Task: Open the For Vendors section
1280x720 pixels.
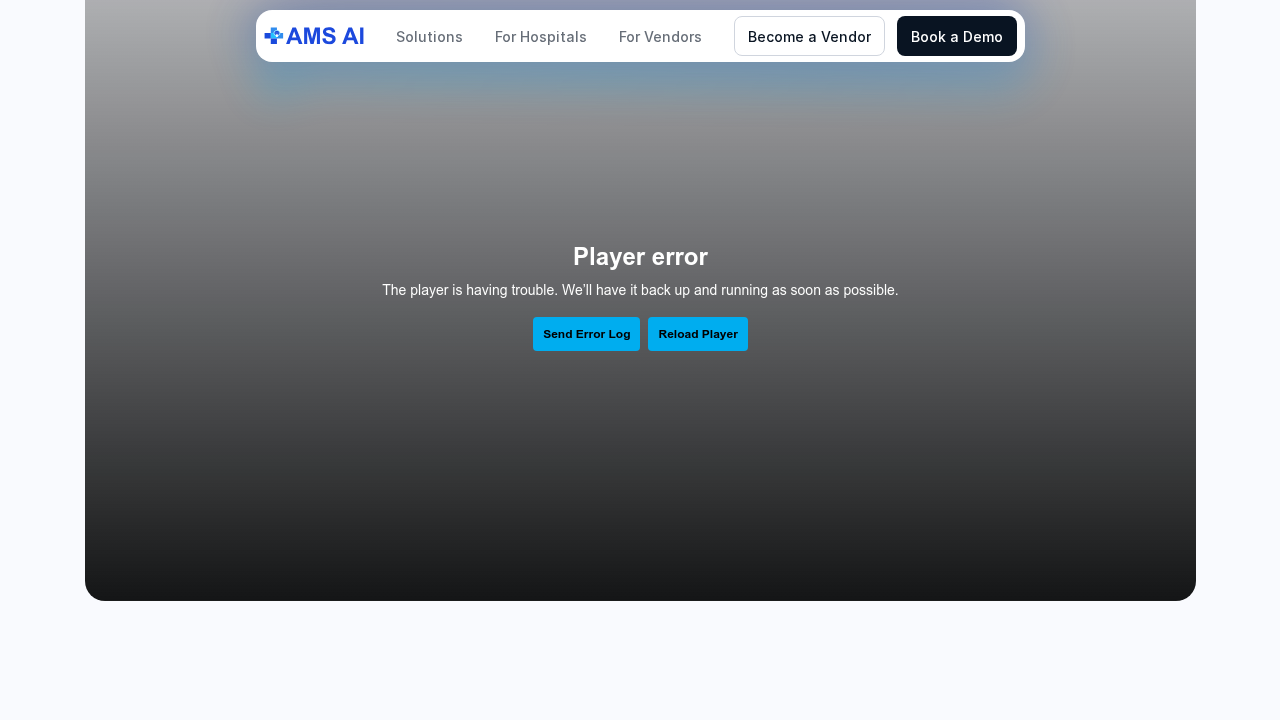Action: pos(660,35)
